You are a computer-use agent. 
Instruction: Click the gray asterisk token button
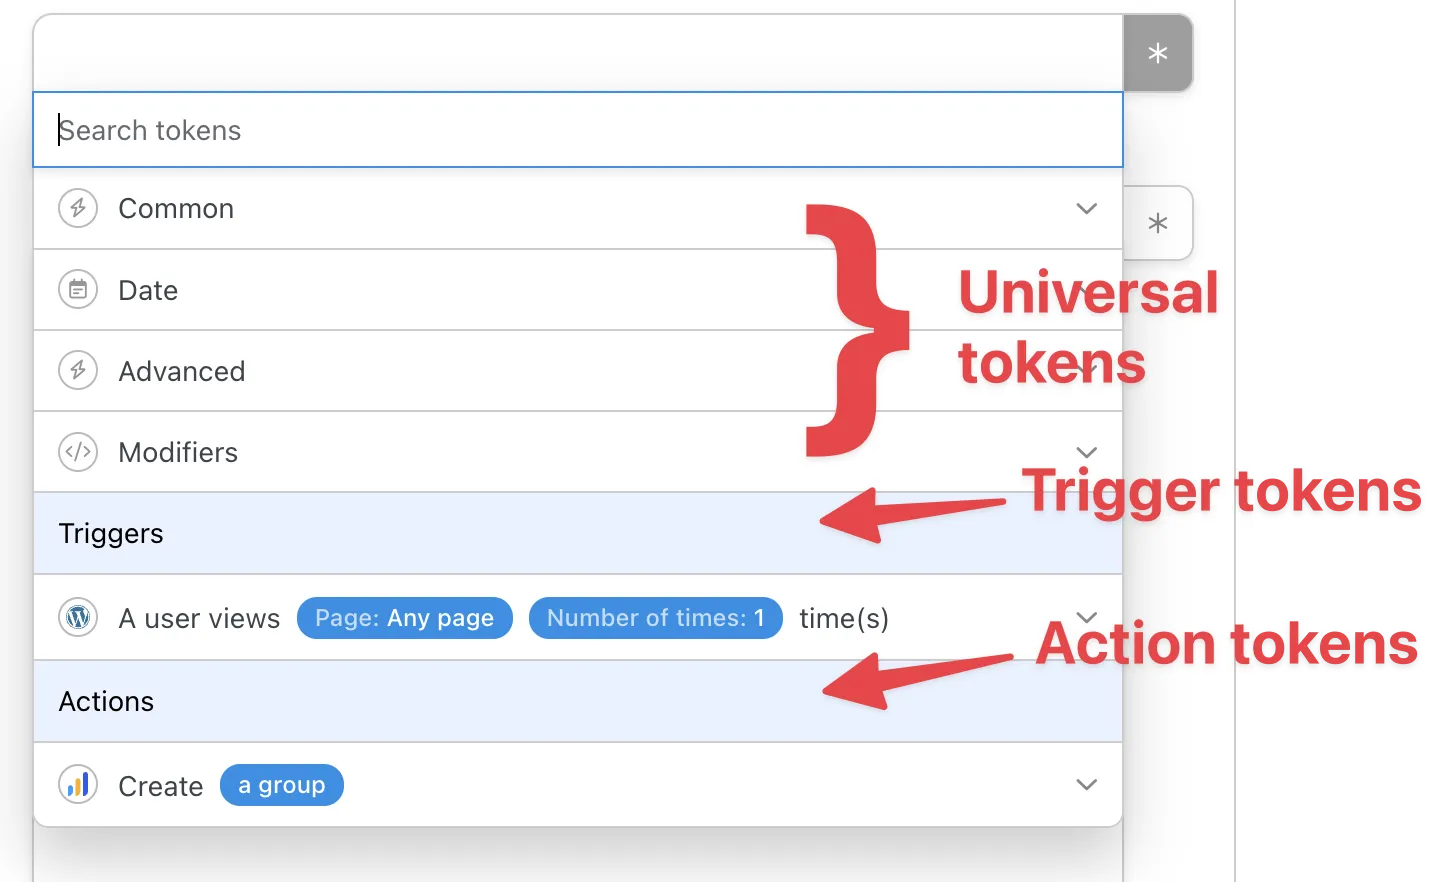pyautogui.click(x=1157, y=53)
